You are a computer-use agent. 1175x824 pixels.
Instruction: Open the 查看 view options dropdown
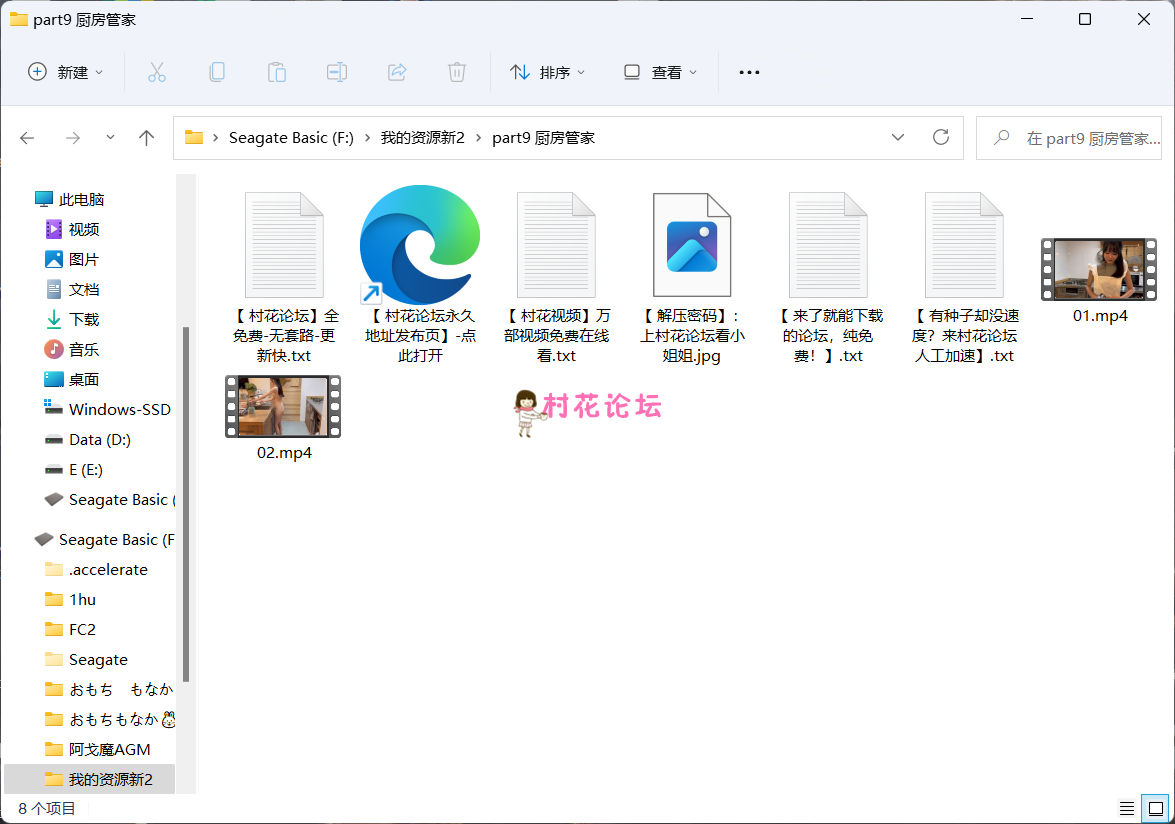(660, 72)
